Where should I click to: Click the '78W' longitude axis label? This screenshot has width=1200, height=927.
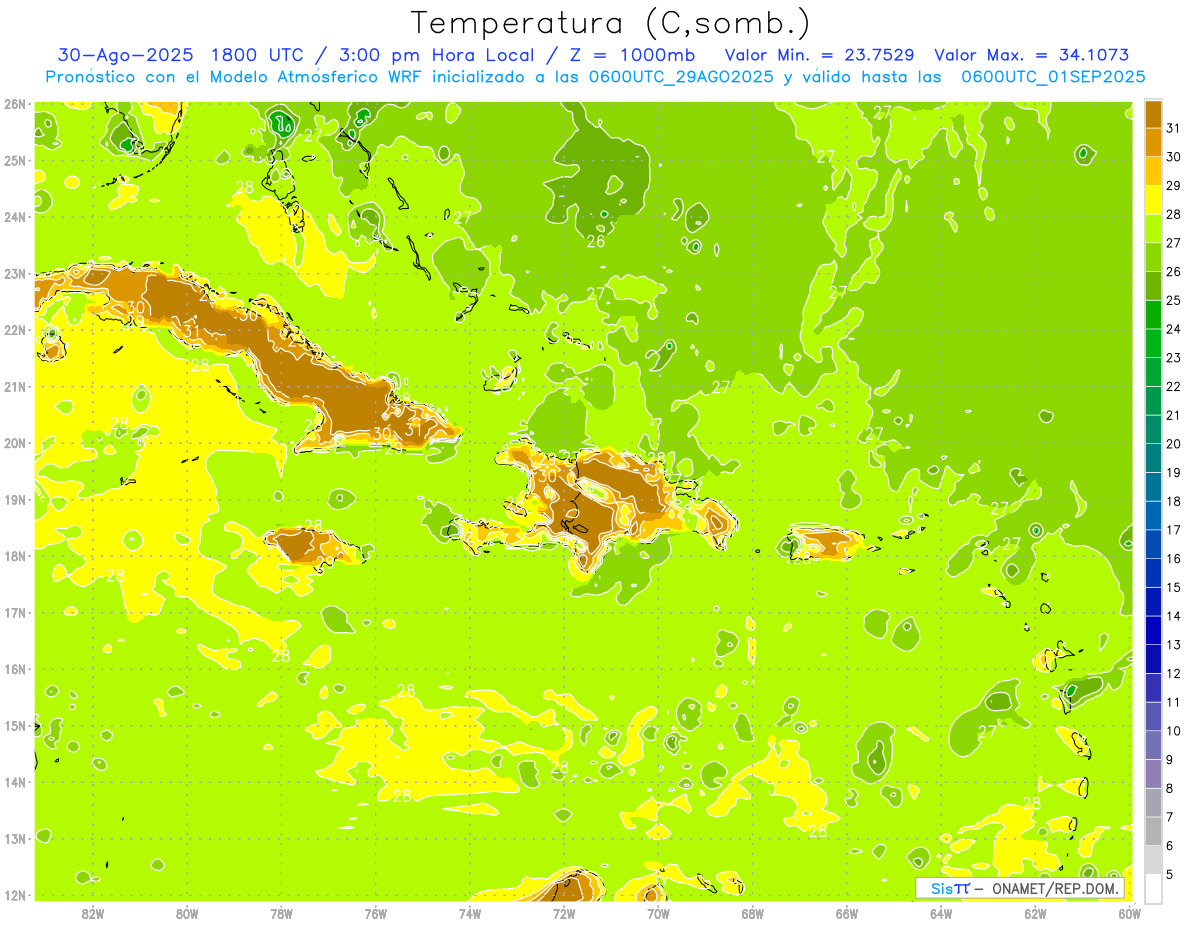281,913
